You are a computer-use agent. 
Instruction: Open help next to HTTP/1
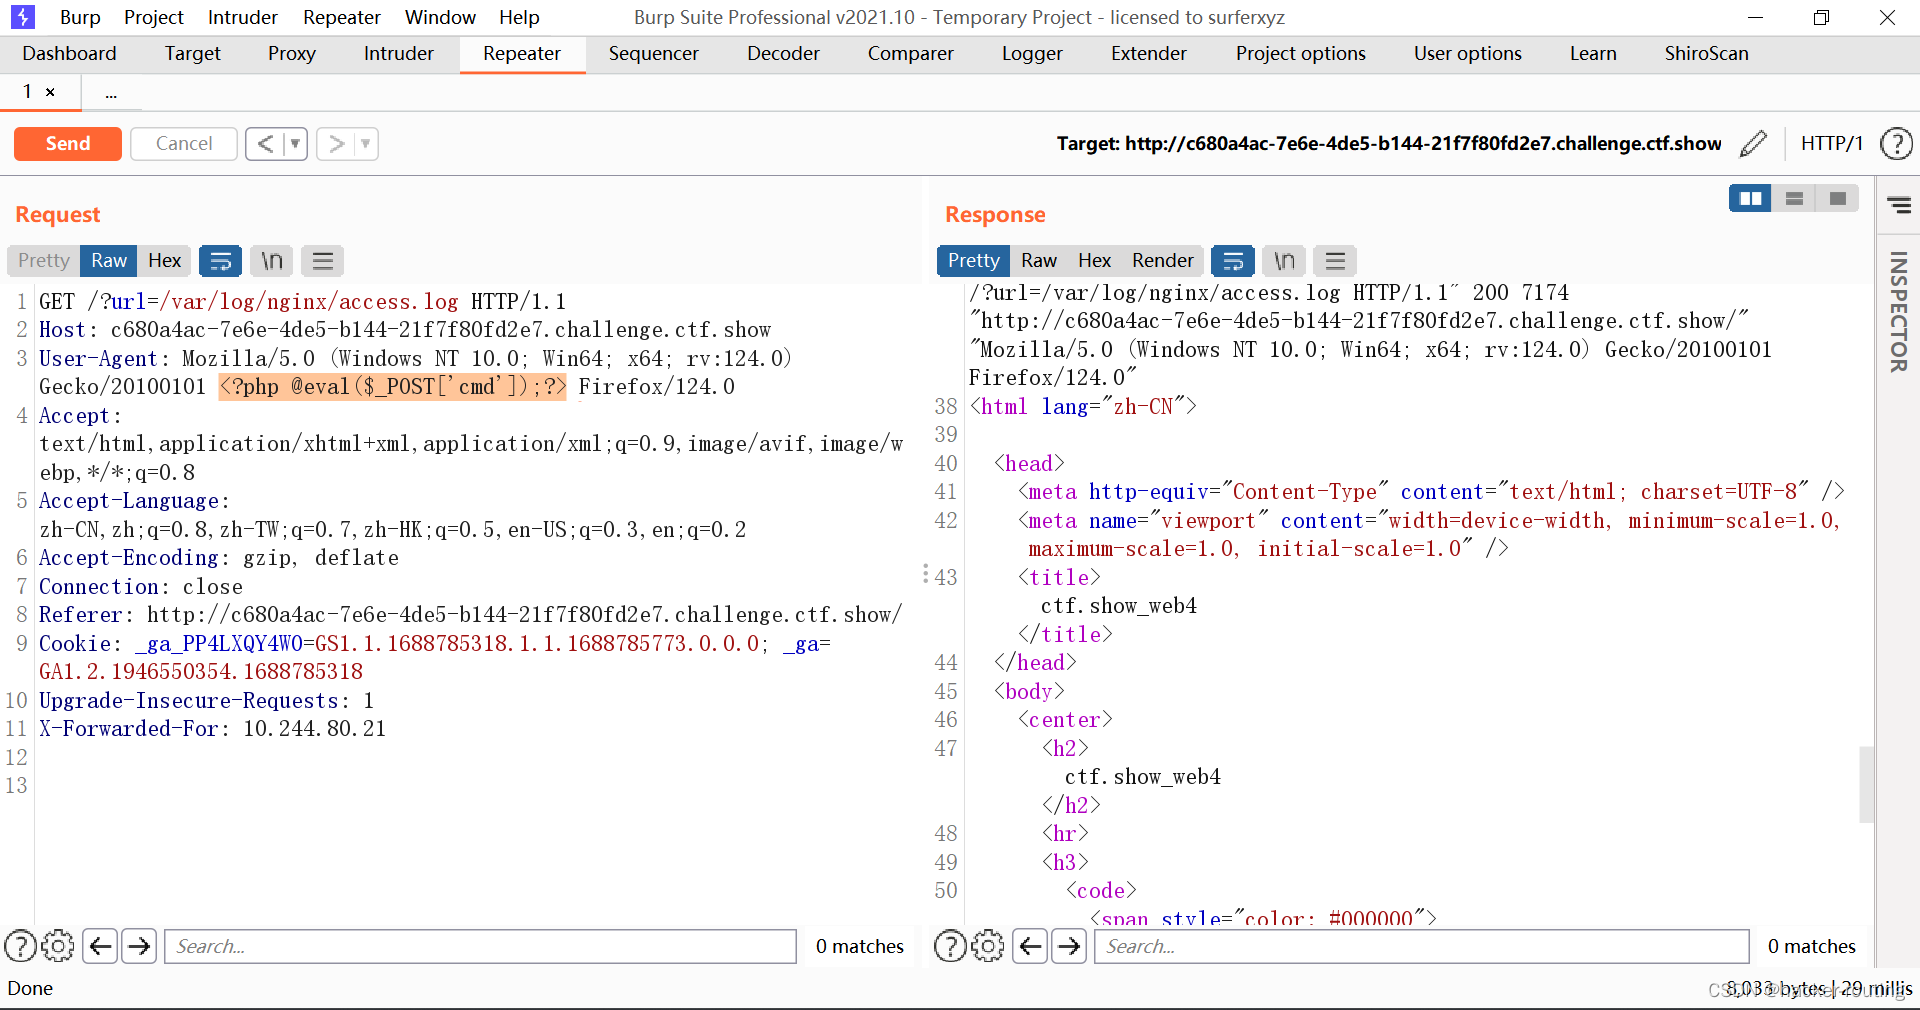click(1896, 144)
